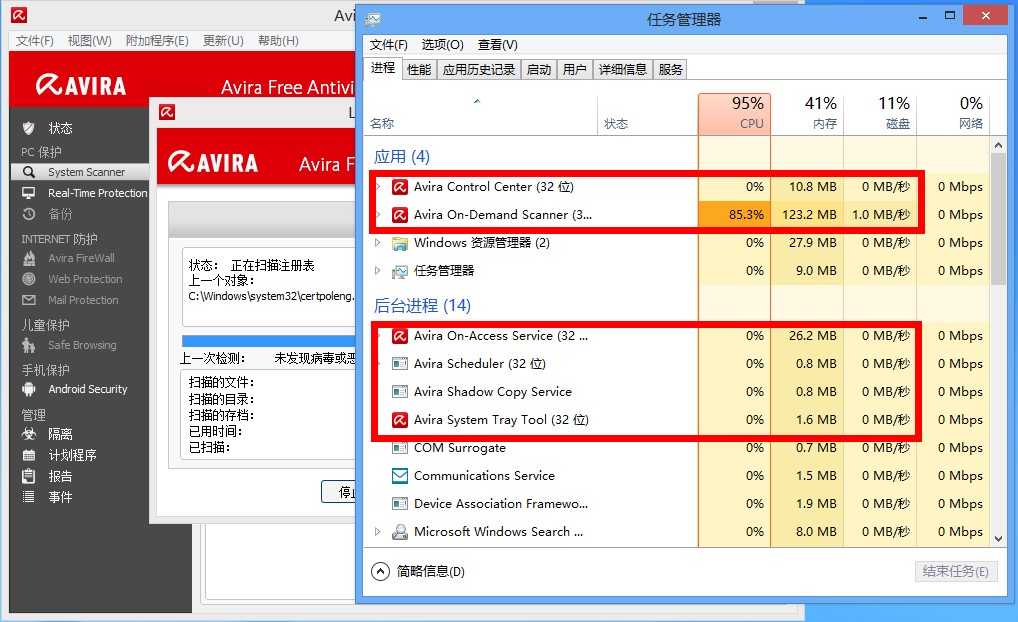
Task: Expand the Avira On-Demand Scanner process group
Action: [378, 215]
